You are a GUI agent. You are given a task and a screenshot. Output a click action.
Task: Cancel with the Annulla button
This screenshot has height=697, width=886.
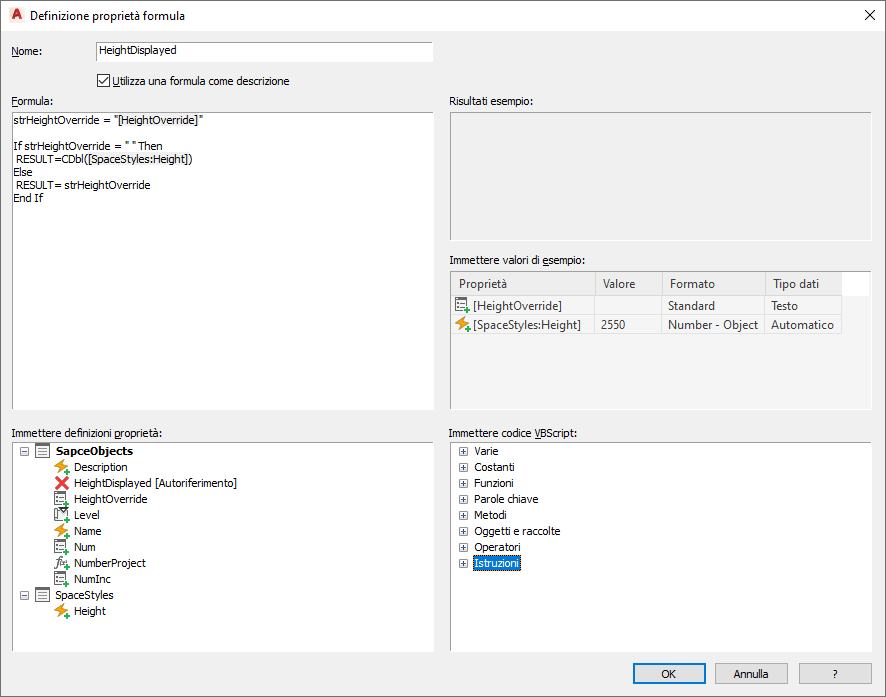click(x=751, y=674)
